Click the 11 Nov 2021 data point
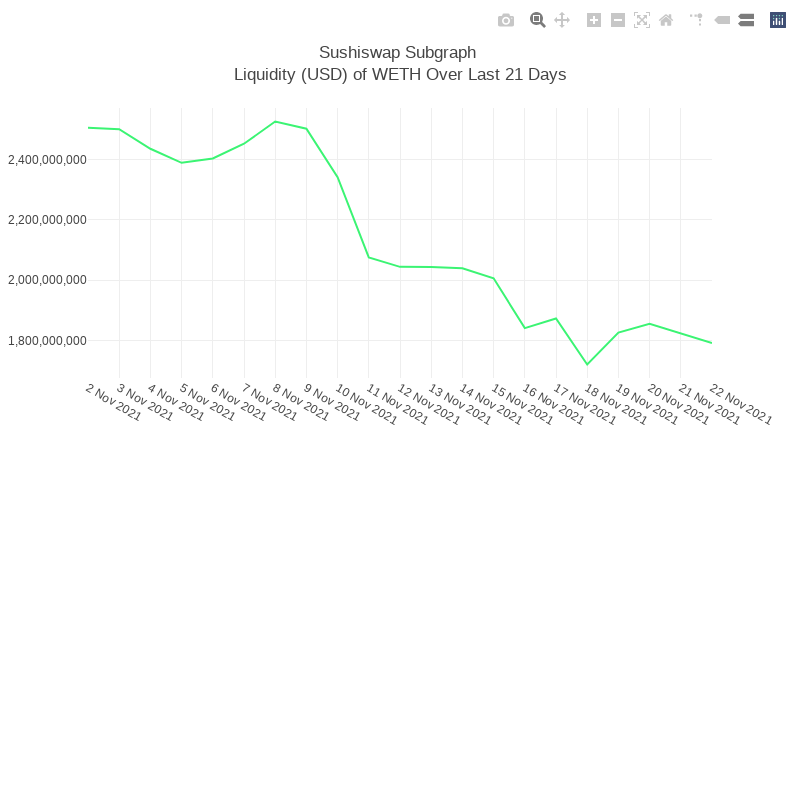The height and width of the screenshot is (800, 800). [x=369, y=257]
